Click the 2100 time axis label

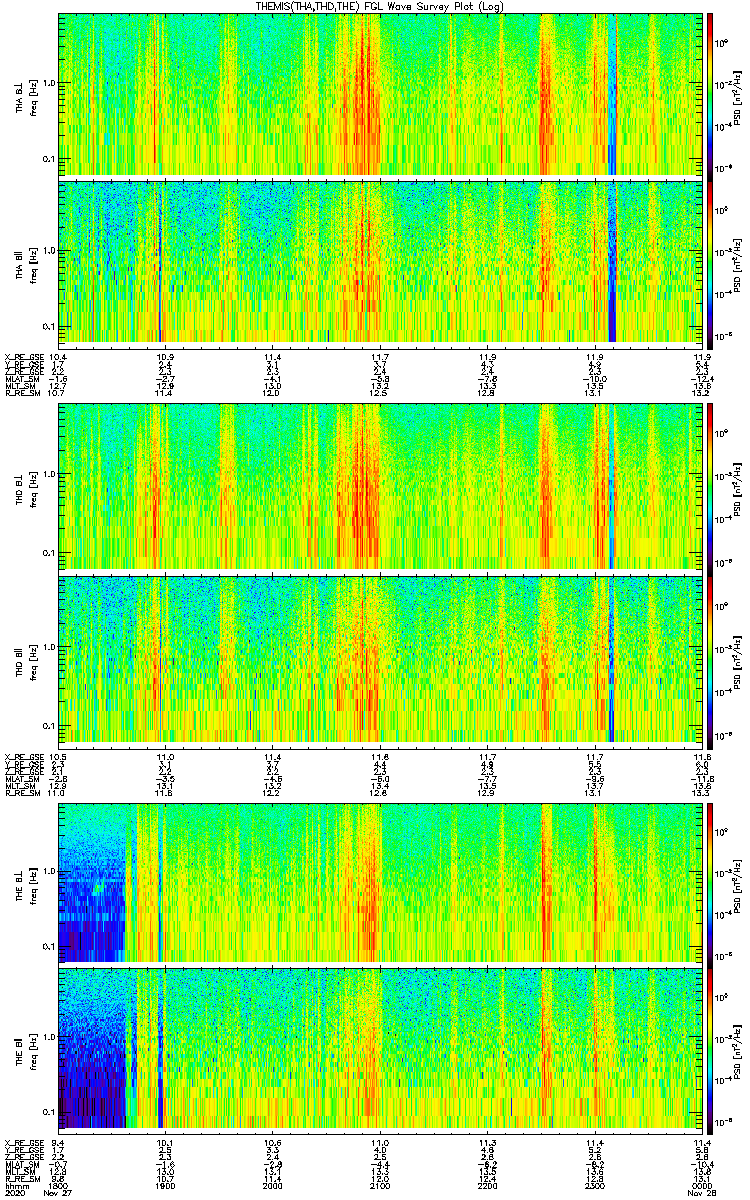(x=379, y=1186)
